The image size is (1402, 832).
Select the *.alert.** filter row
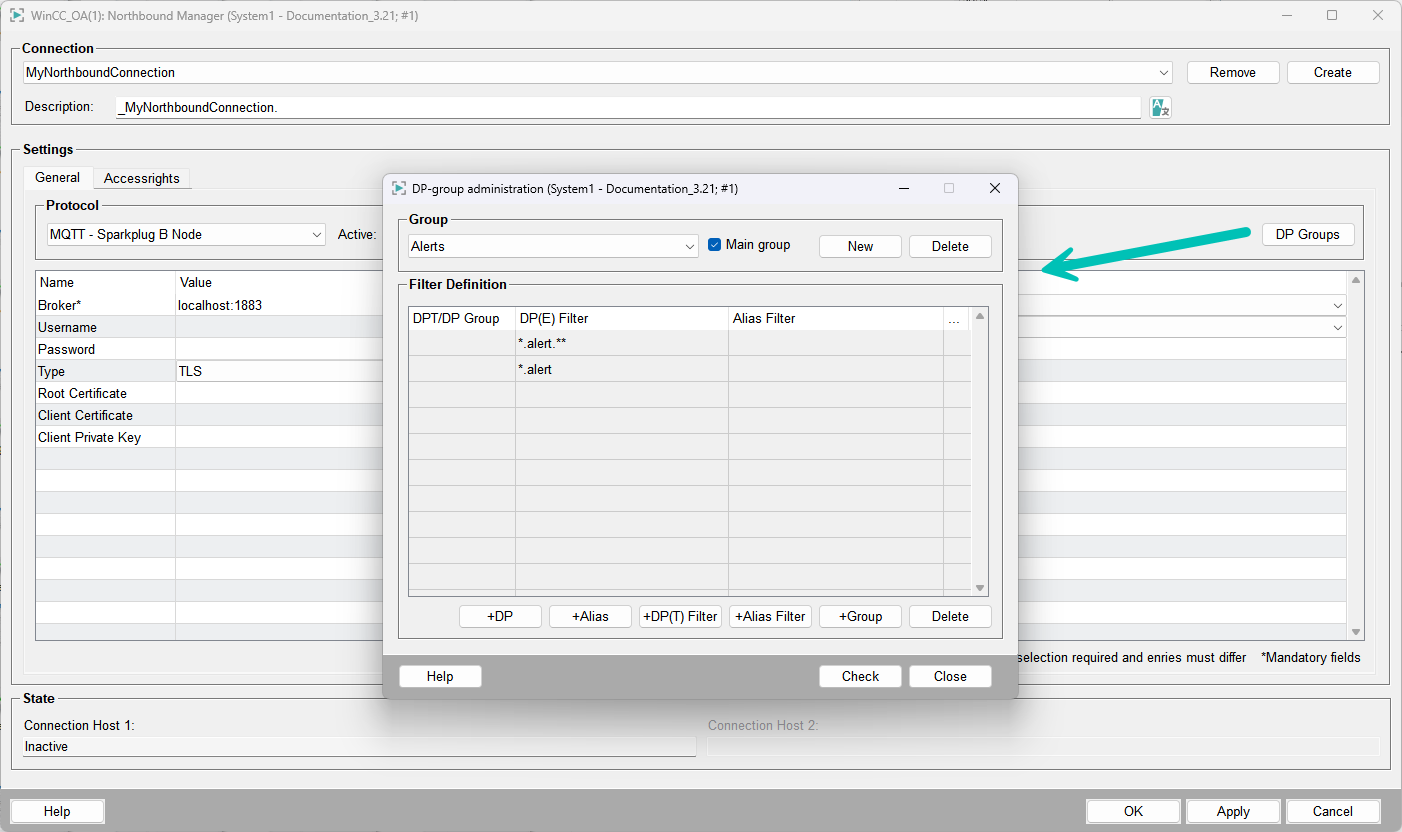point(621,343)
